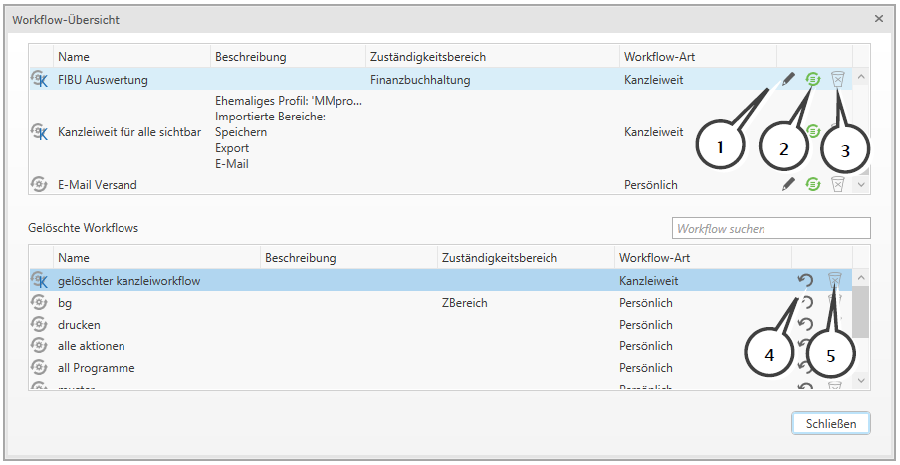Restore the drucken workflow via undo arrow
Screen dimensions: 900x465
coord(804,325)
